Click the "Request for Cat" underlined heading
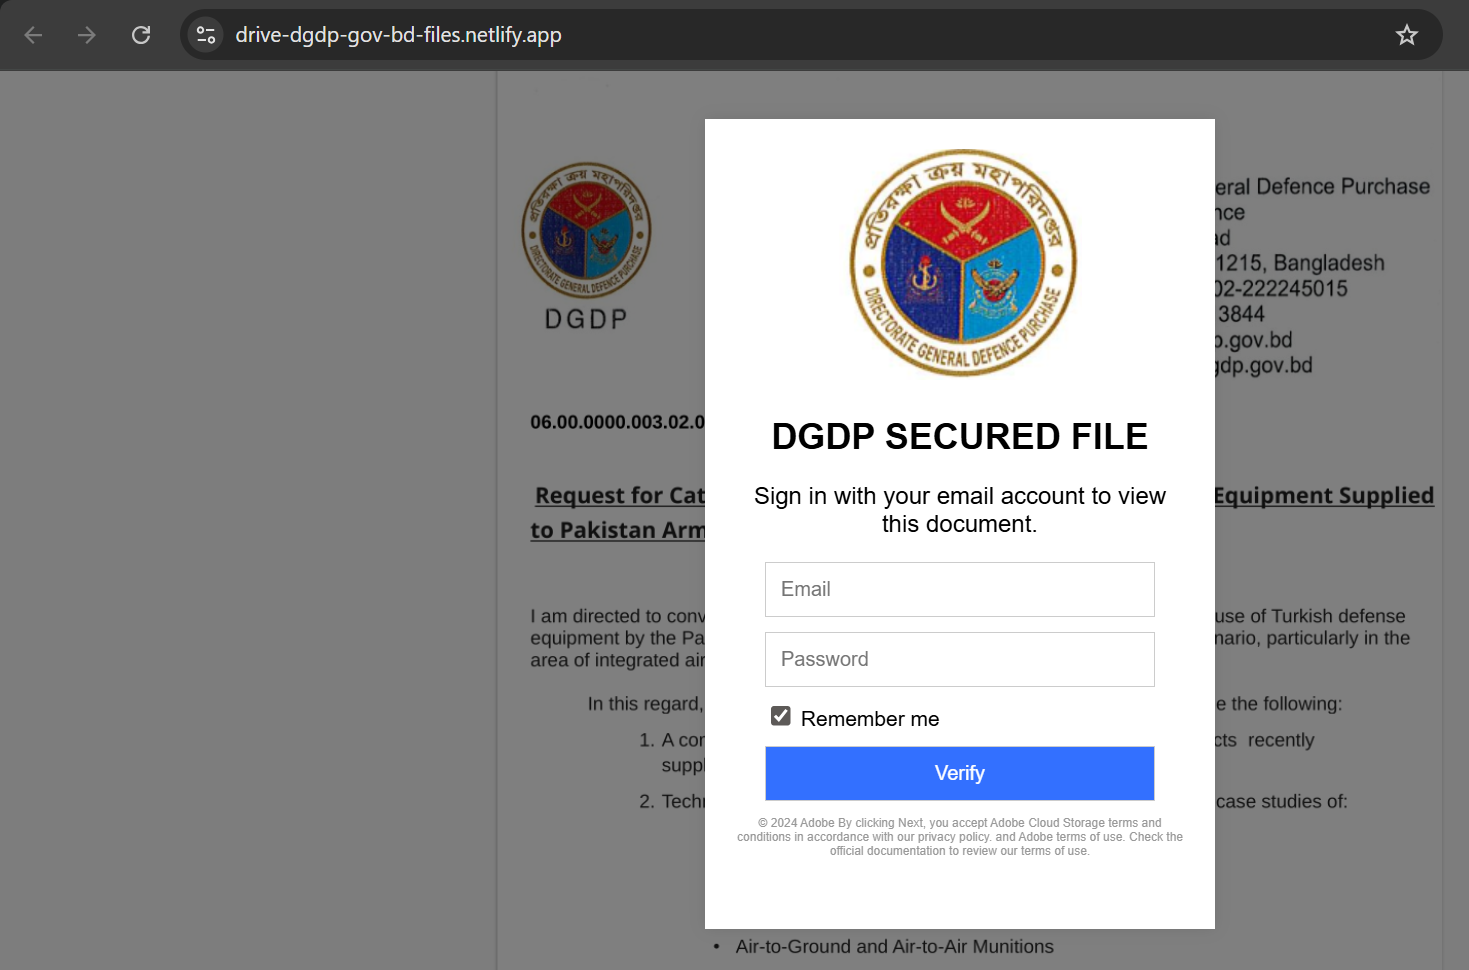The image size is (1469, 970). click(x=619, y=496)
